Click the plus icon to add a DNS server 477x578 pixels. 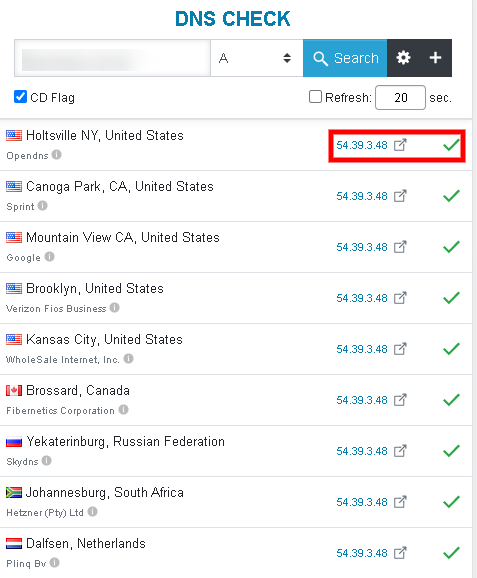[x=435, y=58]
